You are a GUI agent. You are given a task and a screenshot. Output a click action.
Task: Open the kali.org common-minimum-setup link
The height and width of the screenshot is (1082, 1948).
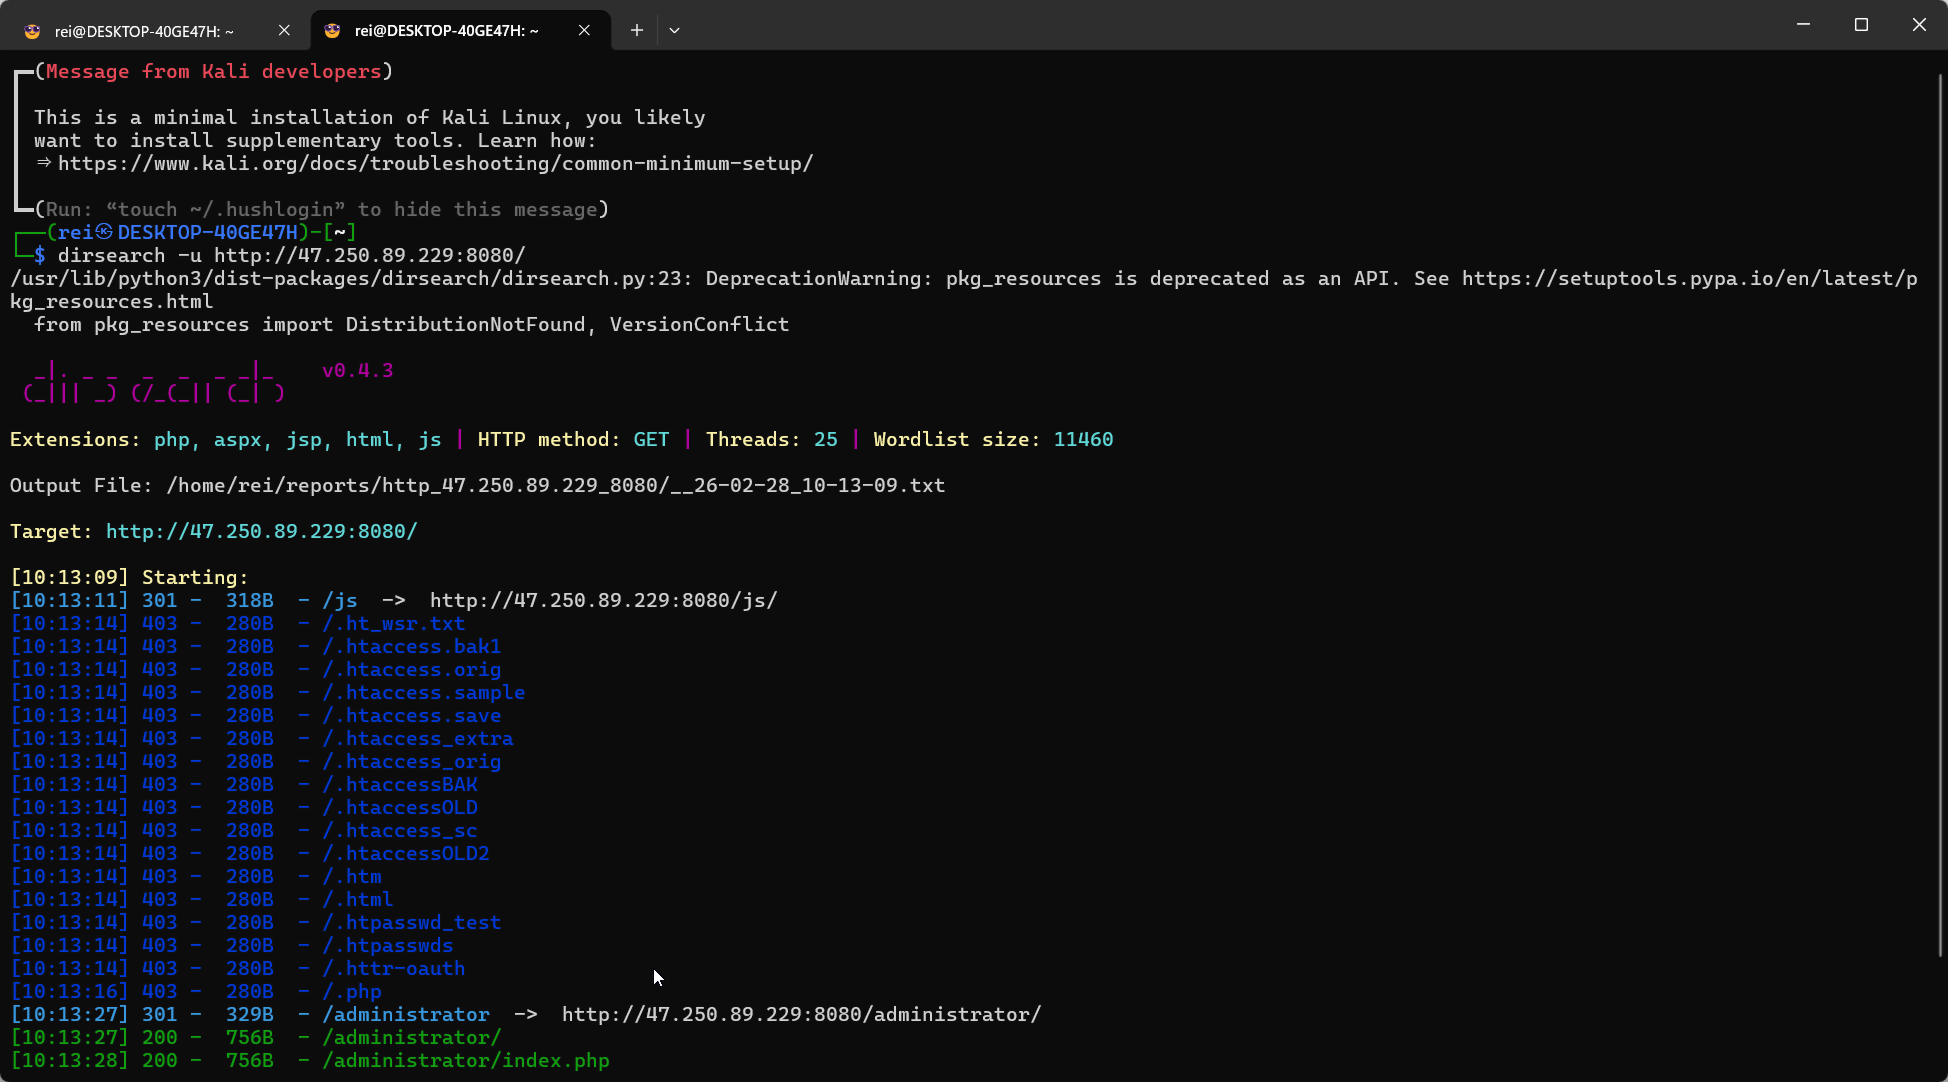point(435,164)
